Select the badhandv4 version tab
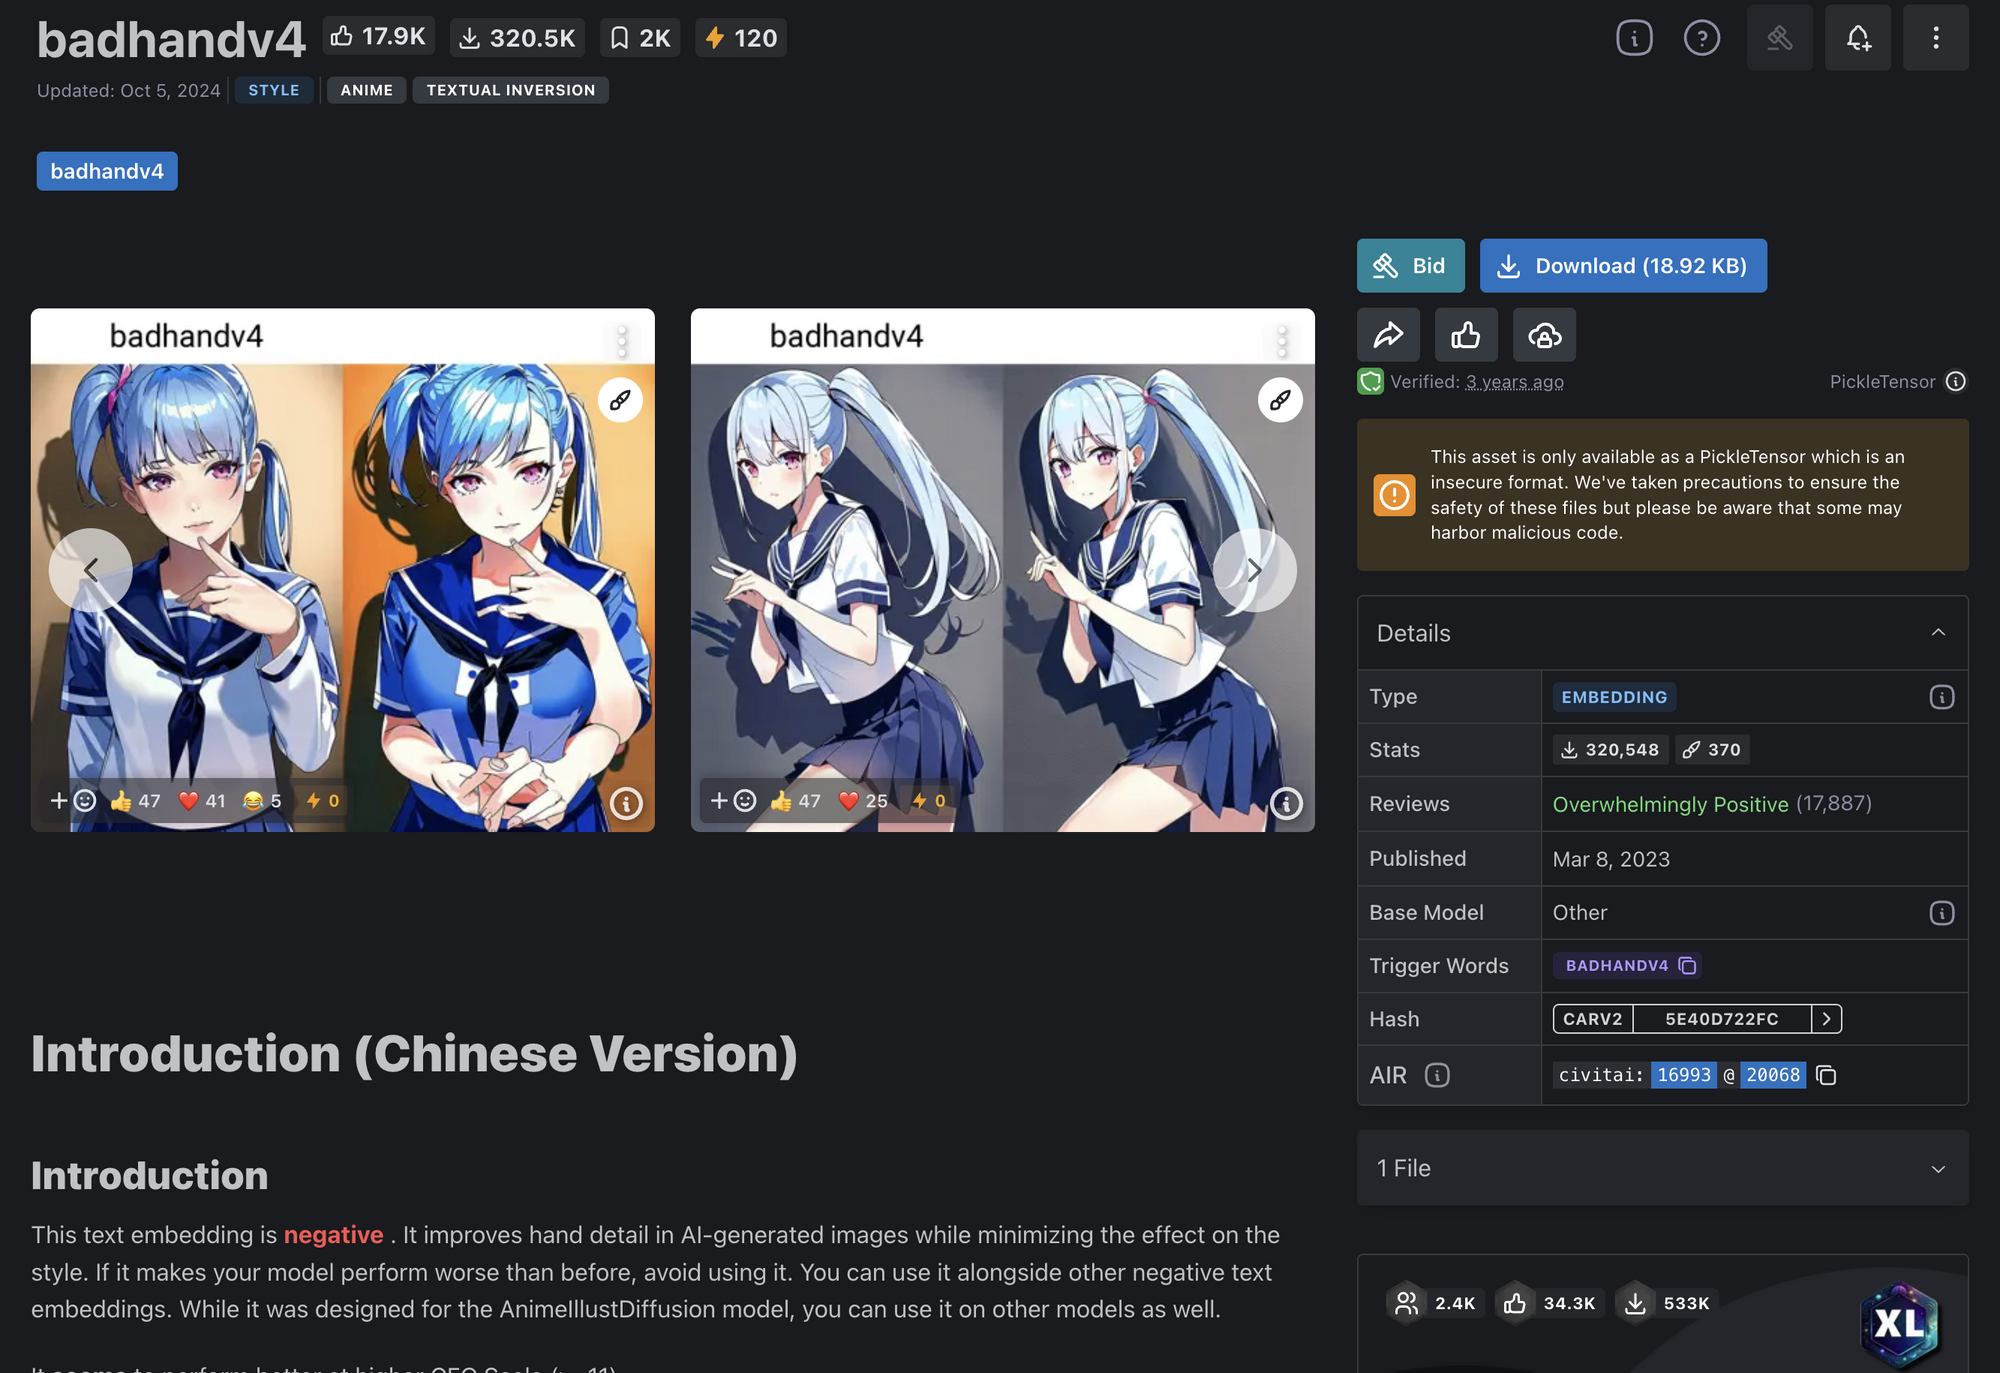 pyautogui.click(x=107, y=171)
